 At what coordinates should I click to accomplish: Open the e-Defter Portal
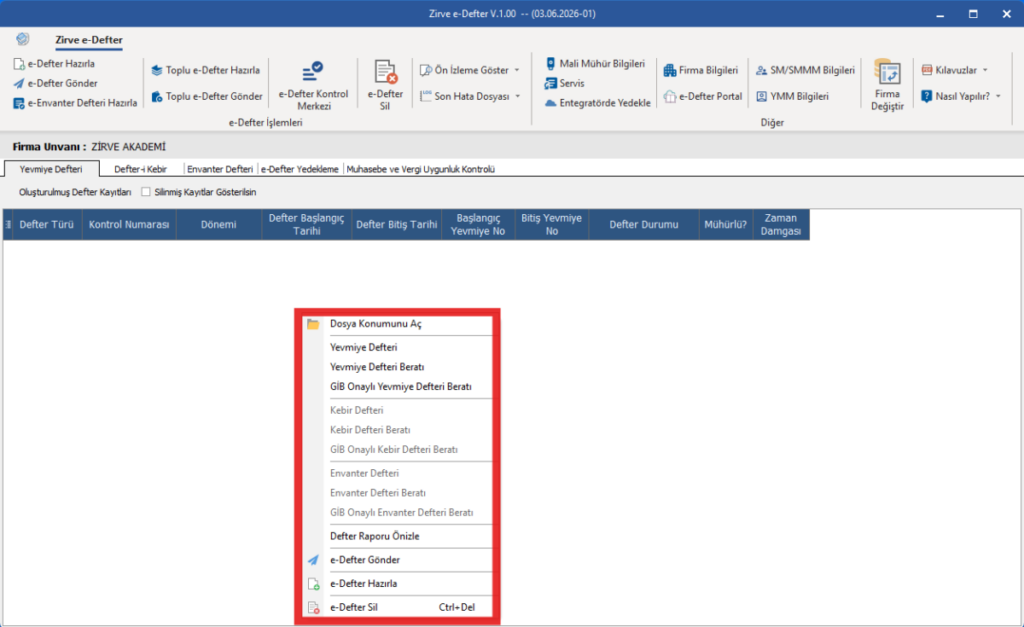pos(703,96)
